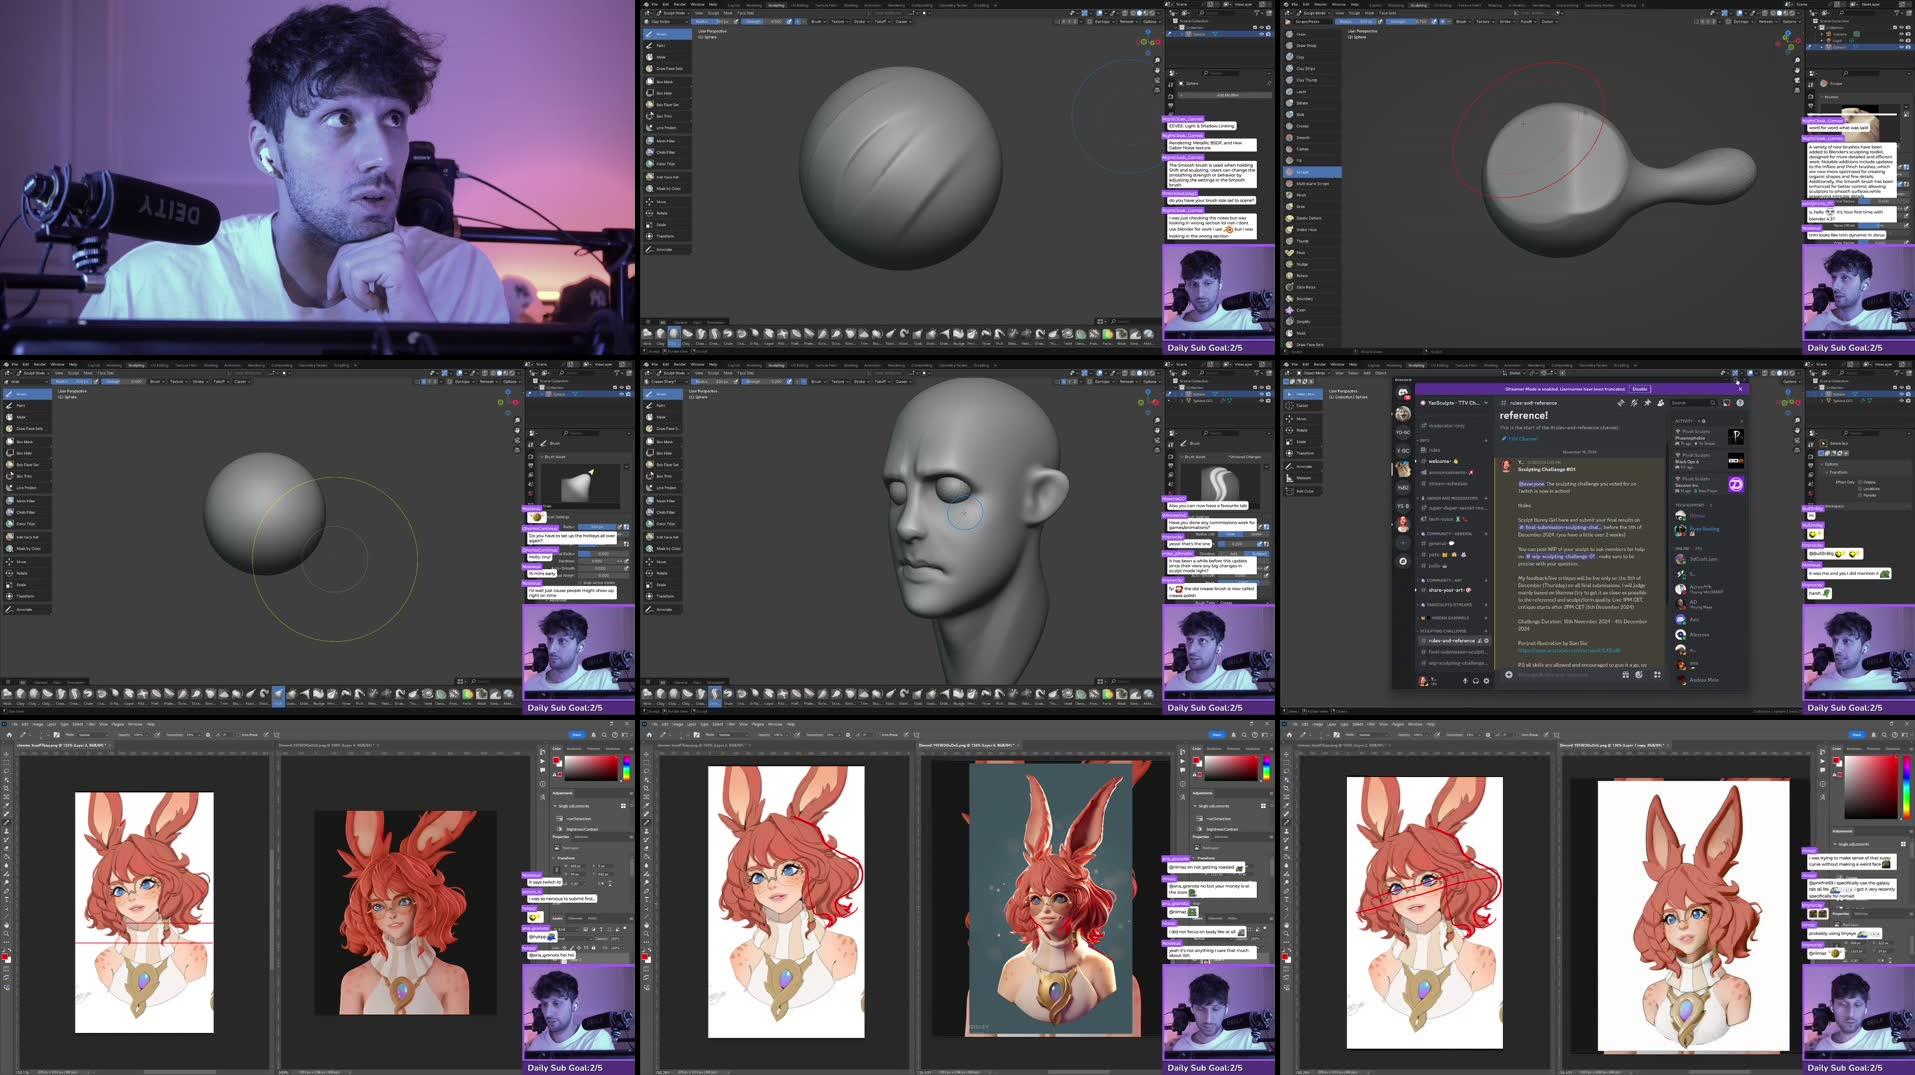Screen dimensions: 1915x1075
Task: Deafen with Discord headphones icon
Action: pyautogui.click(x=1476, y=681)
